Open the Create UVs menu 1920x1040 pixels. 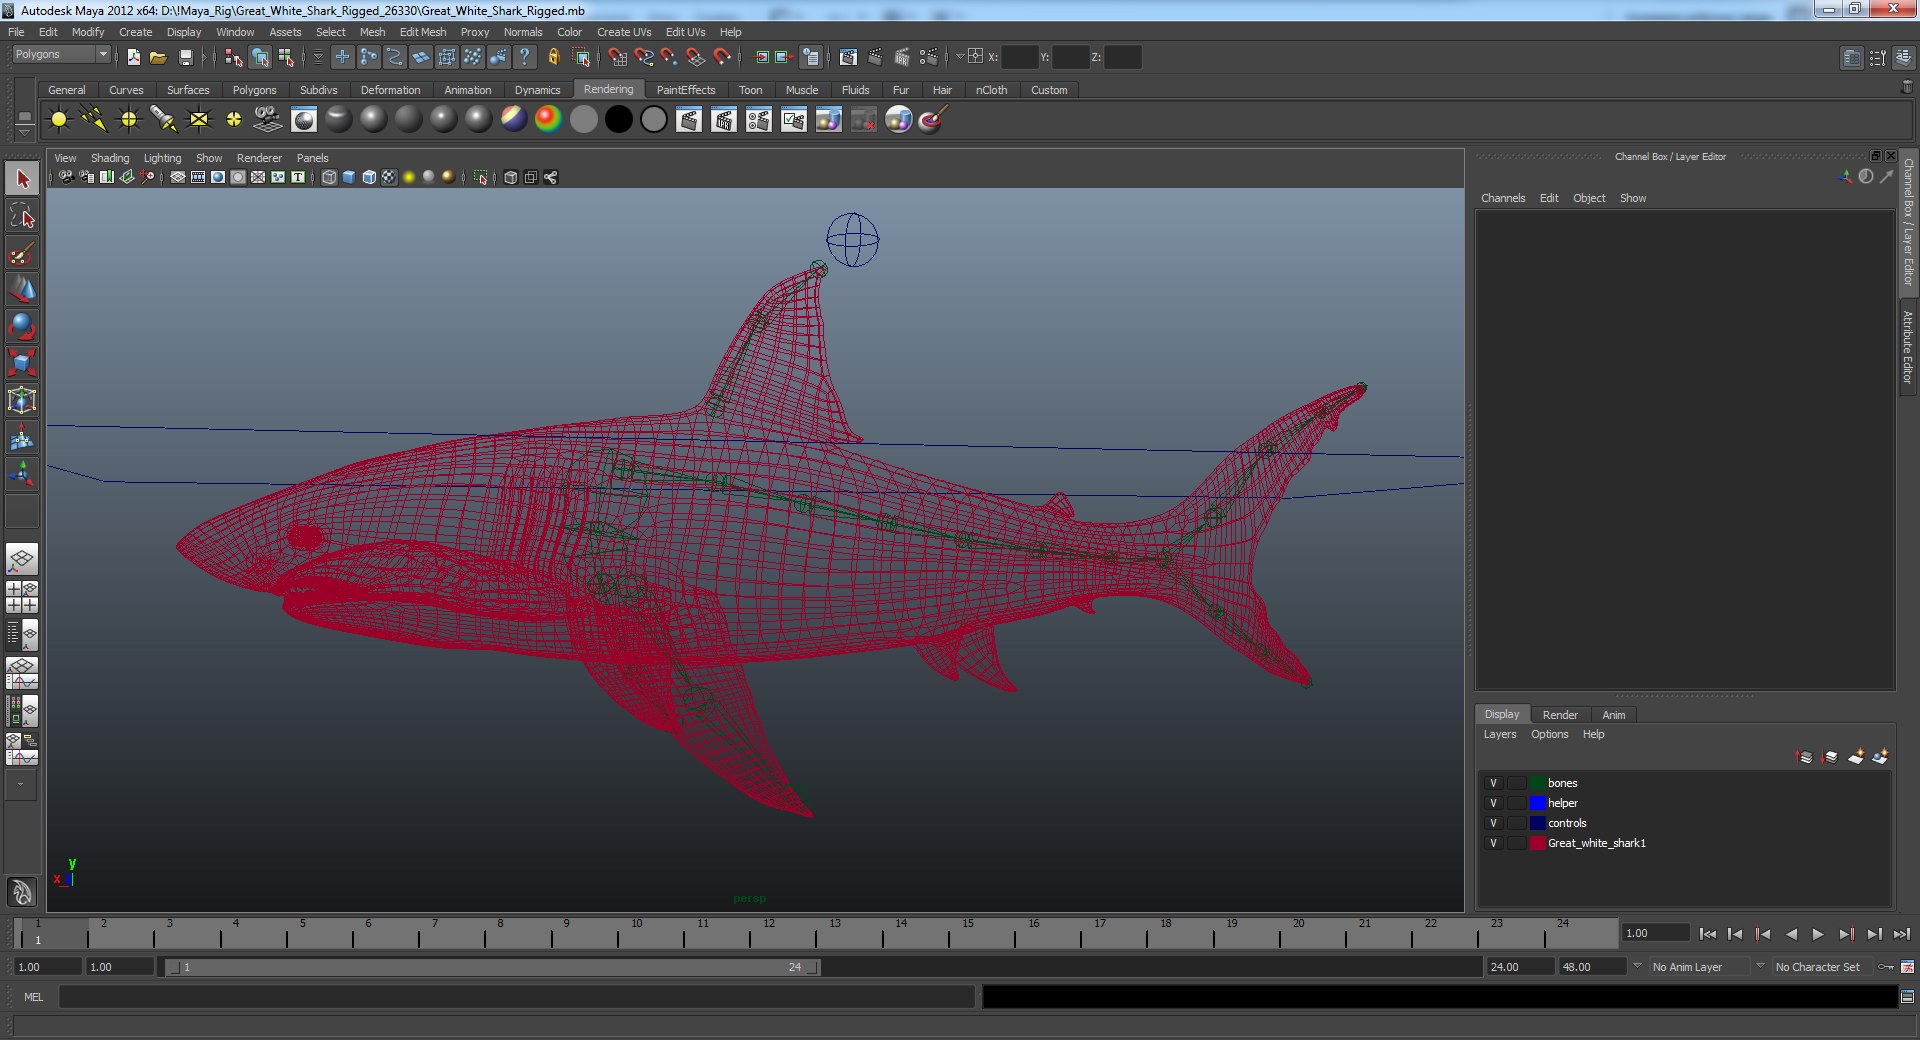click(624, 32)
